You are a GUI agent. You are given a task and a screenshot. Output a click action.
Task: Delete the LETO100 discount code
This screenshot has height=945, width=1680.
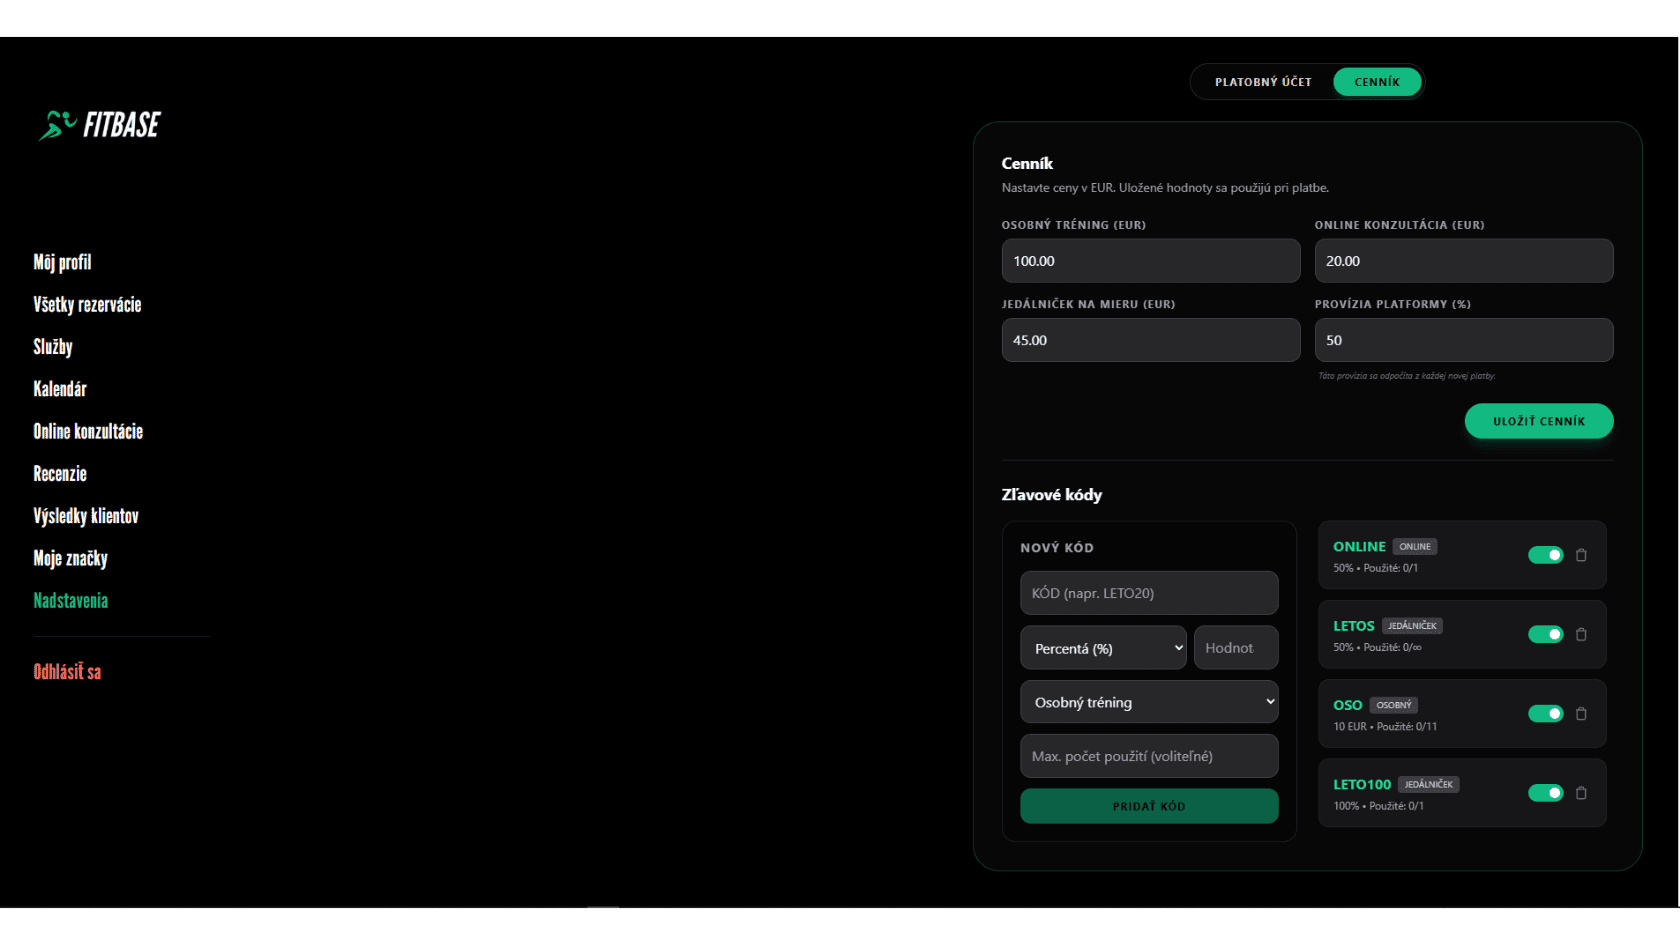pyautogui.click(x=1581, y=793)
